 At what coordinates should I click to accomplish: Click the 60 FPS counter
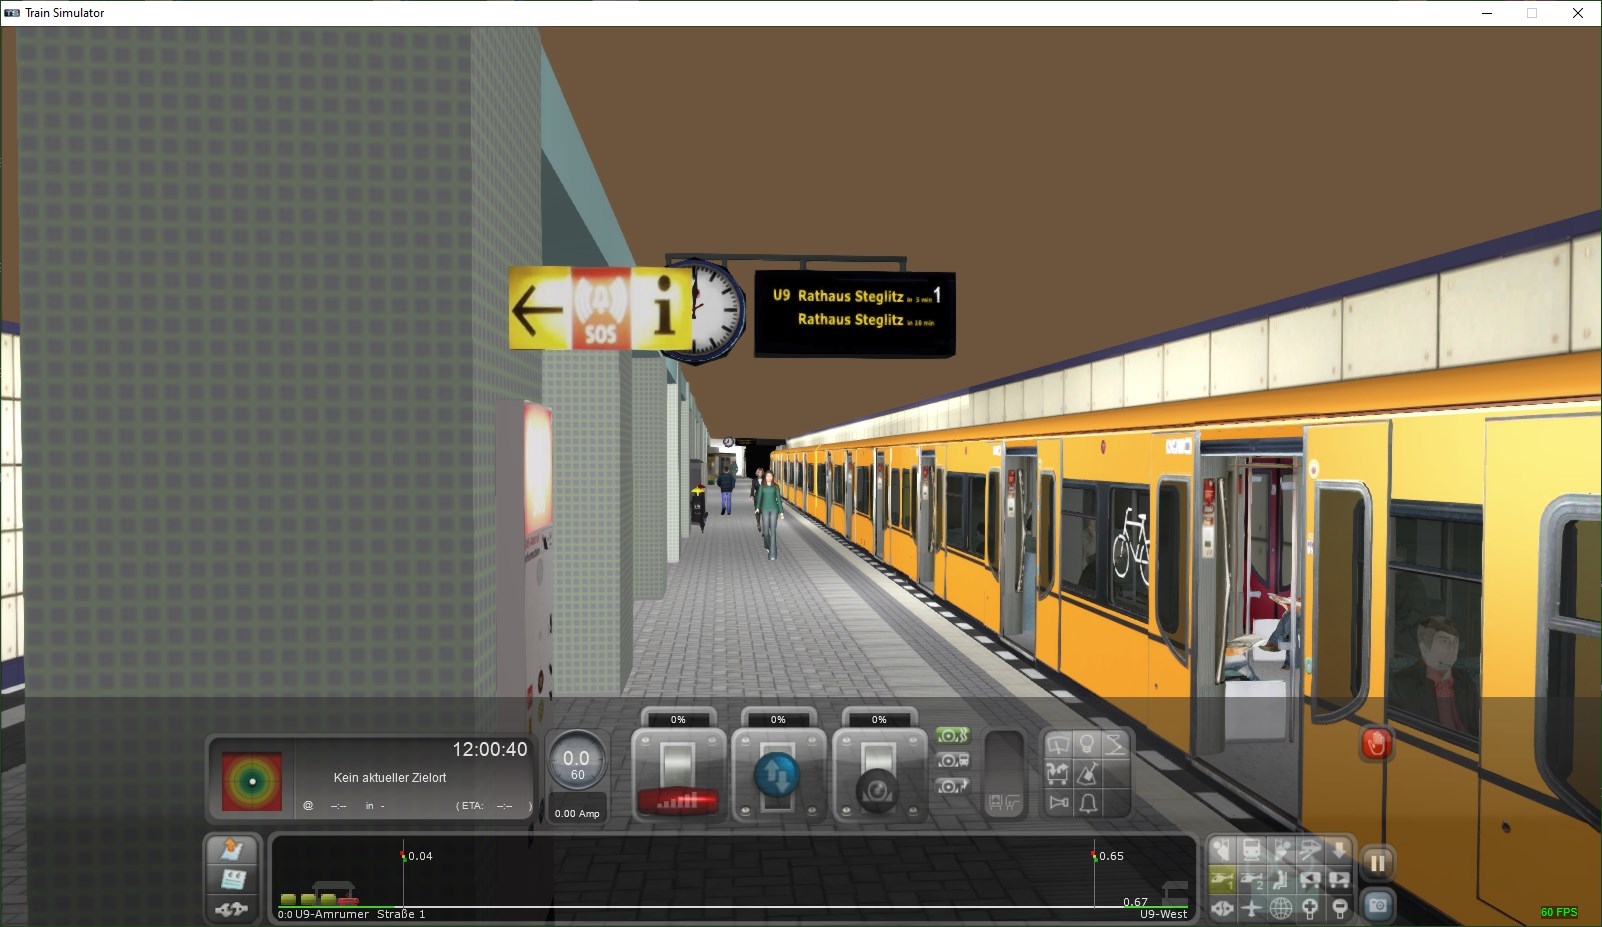tap(1559, 912)
